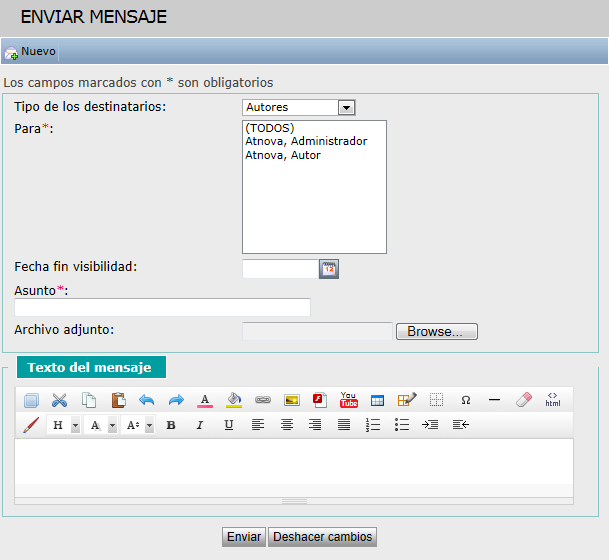The width and height of the screenshot is (609, 560).
Task: Insert a bulleted list
Action: [x=402, y=425]
